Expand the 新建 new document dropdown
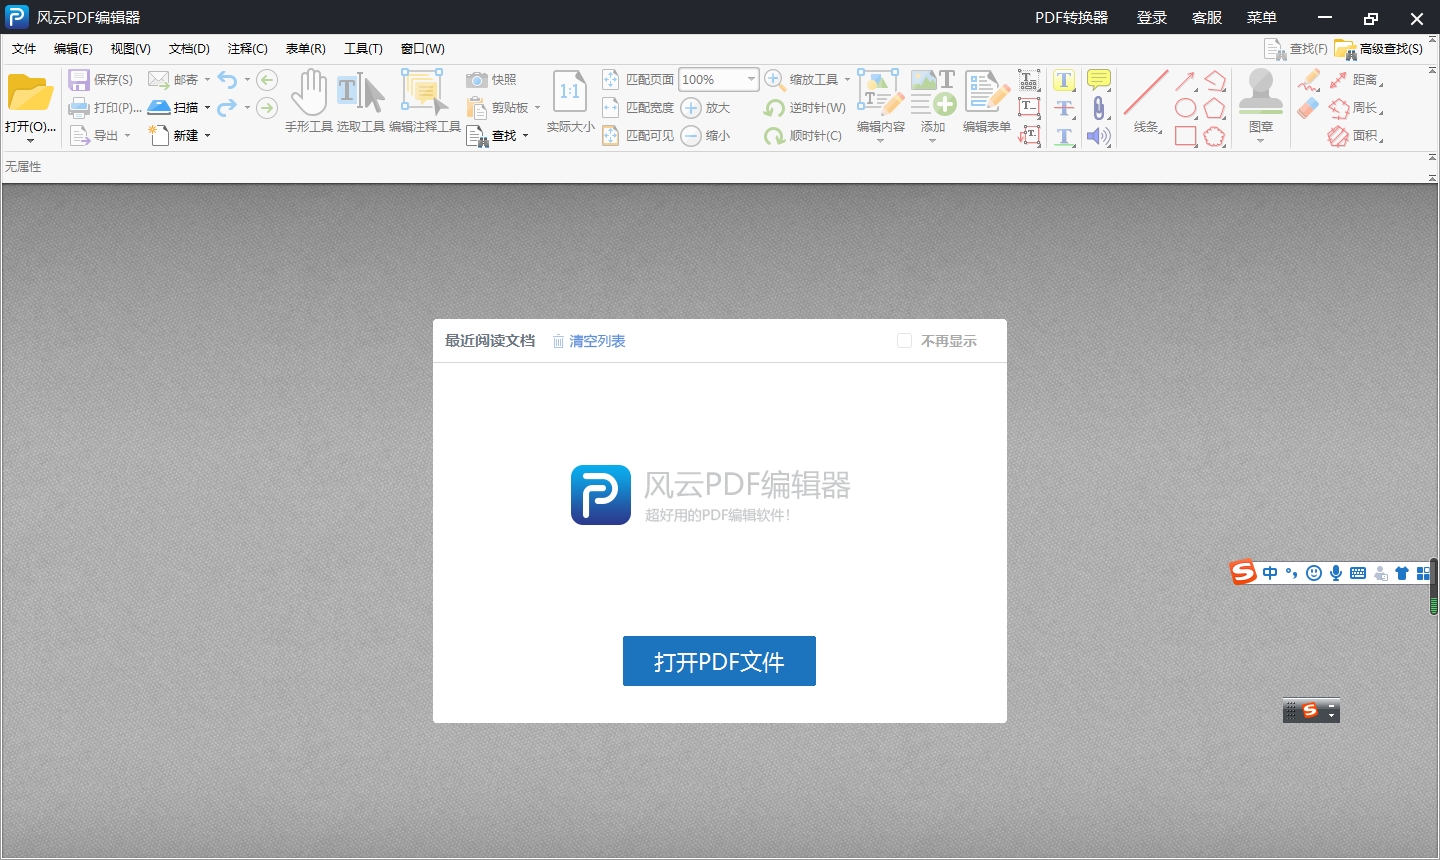 [x=207, y=136]
